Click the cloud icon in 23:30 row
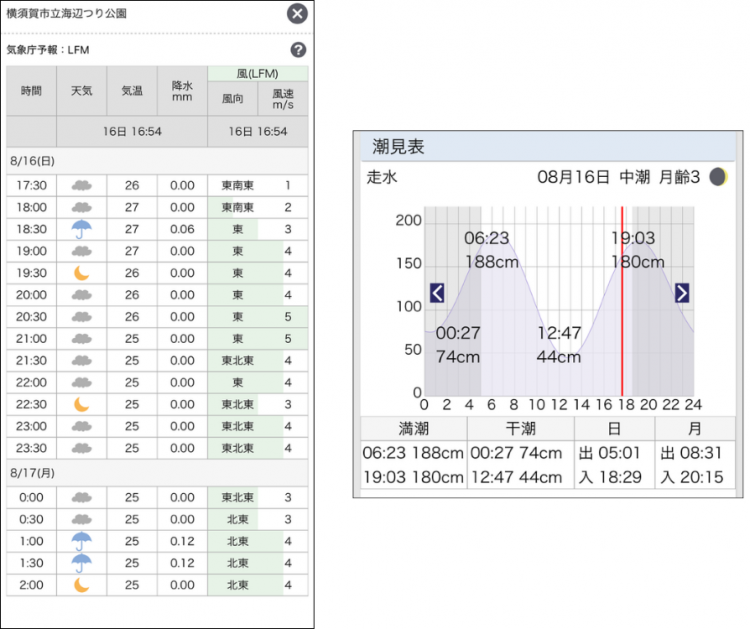750x629 pixels. pos(82,448)
